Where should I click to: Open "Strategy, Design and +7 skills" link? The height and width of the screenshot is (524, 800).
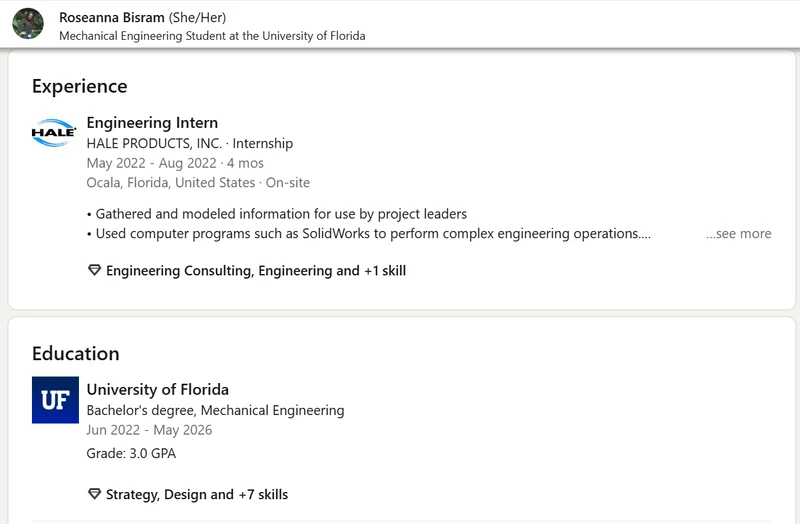tap(196, 494)
